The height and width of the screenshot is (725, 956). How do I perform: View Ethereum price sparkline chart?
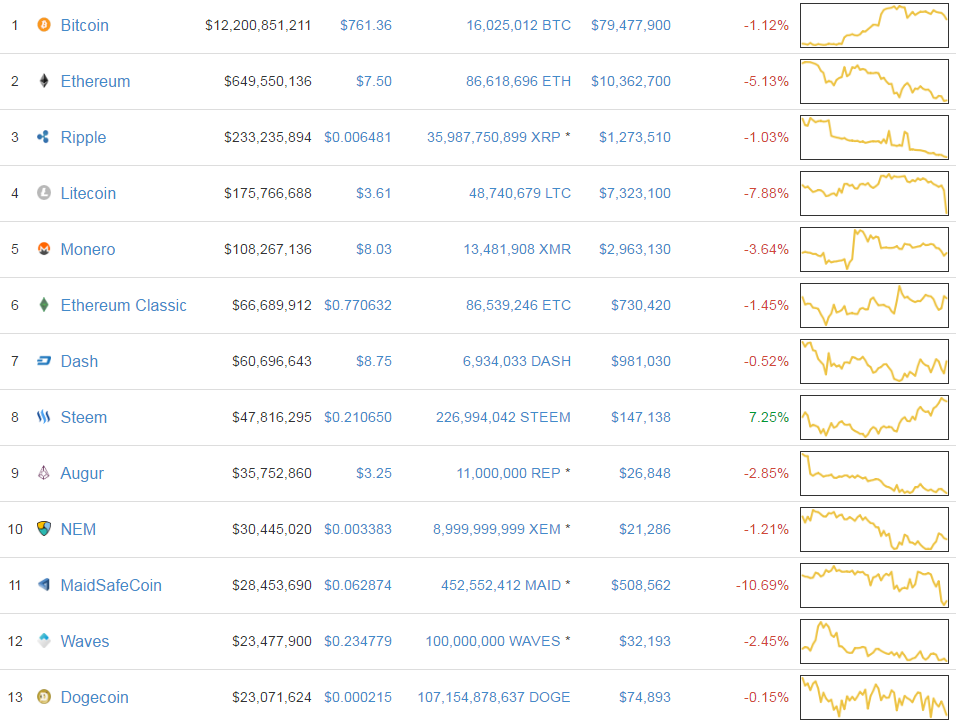[874, 82]
